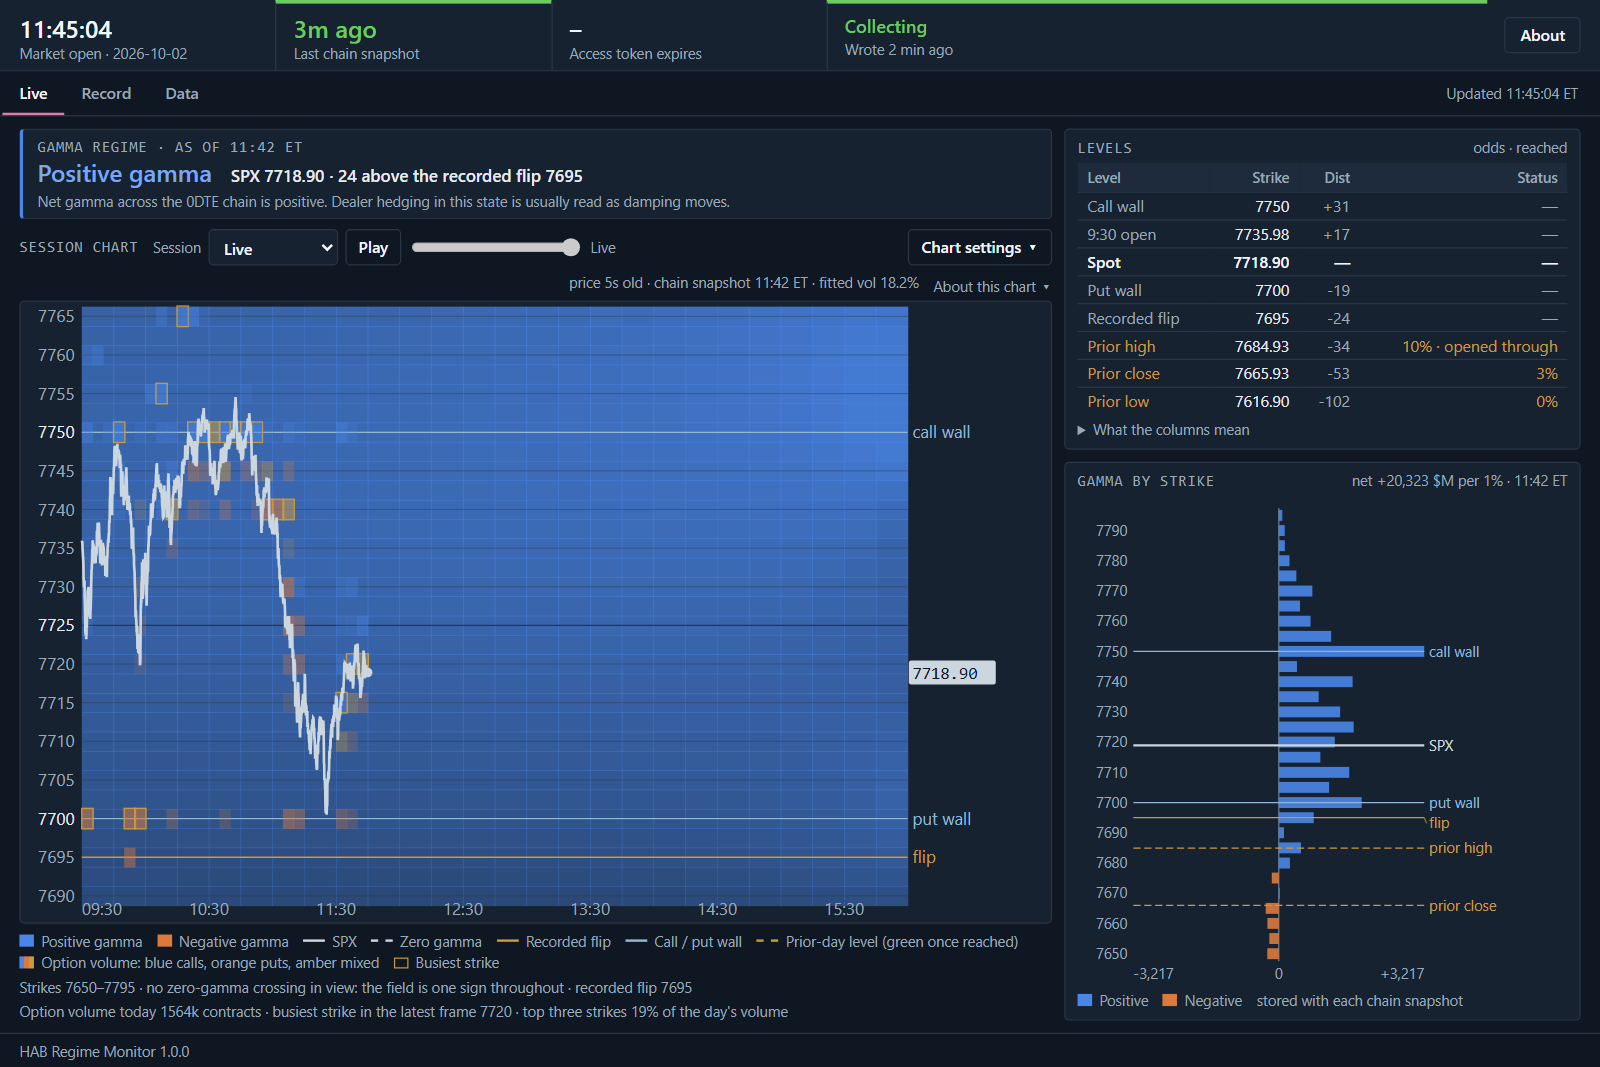The image size is (1600, 1067).
Task: Click the put wall bar at strike 7700
Action: pos(1320,802)
